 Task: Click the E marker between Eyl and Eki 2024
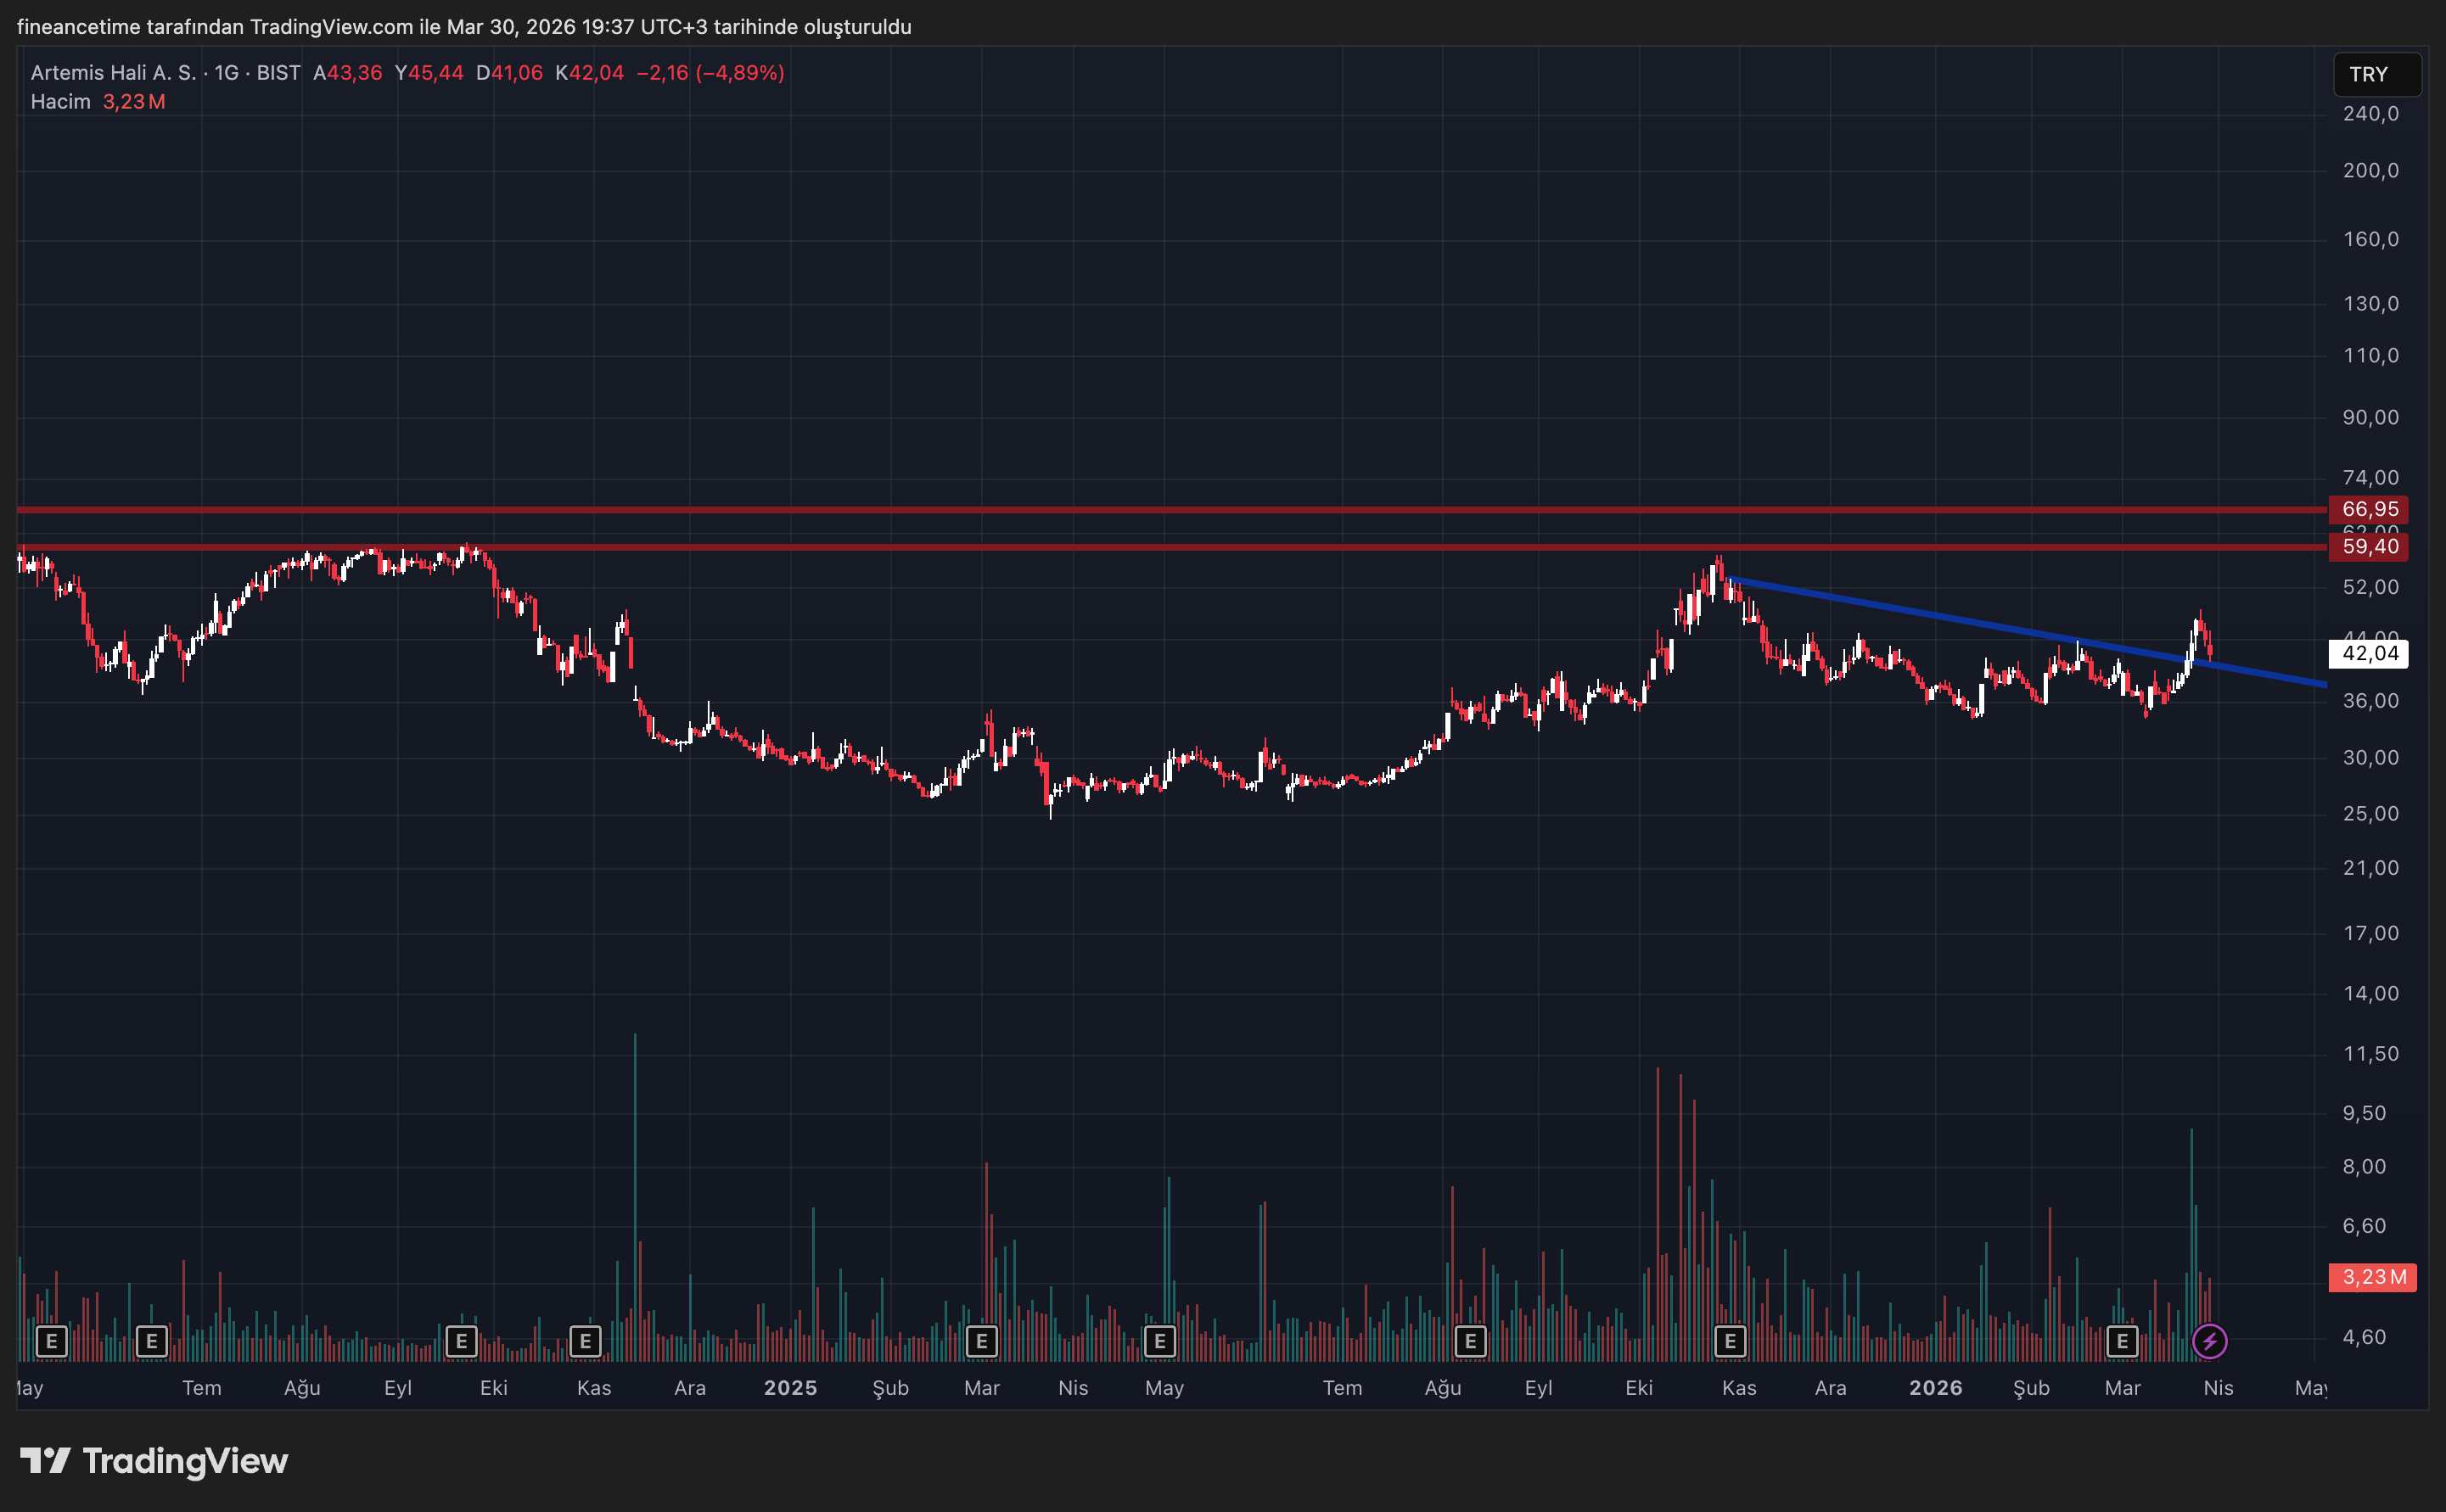(x=461, y=1341)
